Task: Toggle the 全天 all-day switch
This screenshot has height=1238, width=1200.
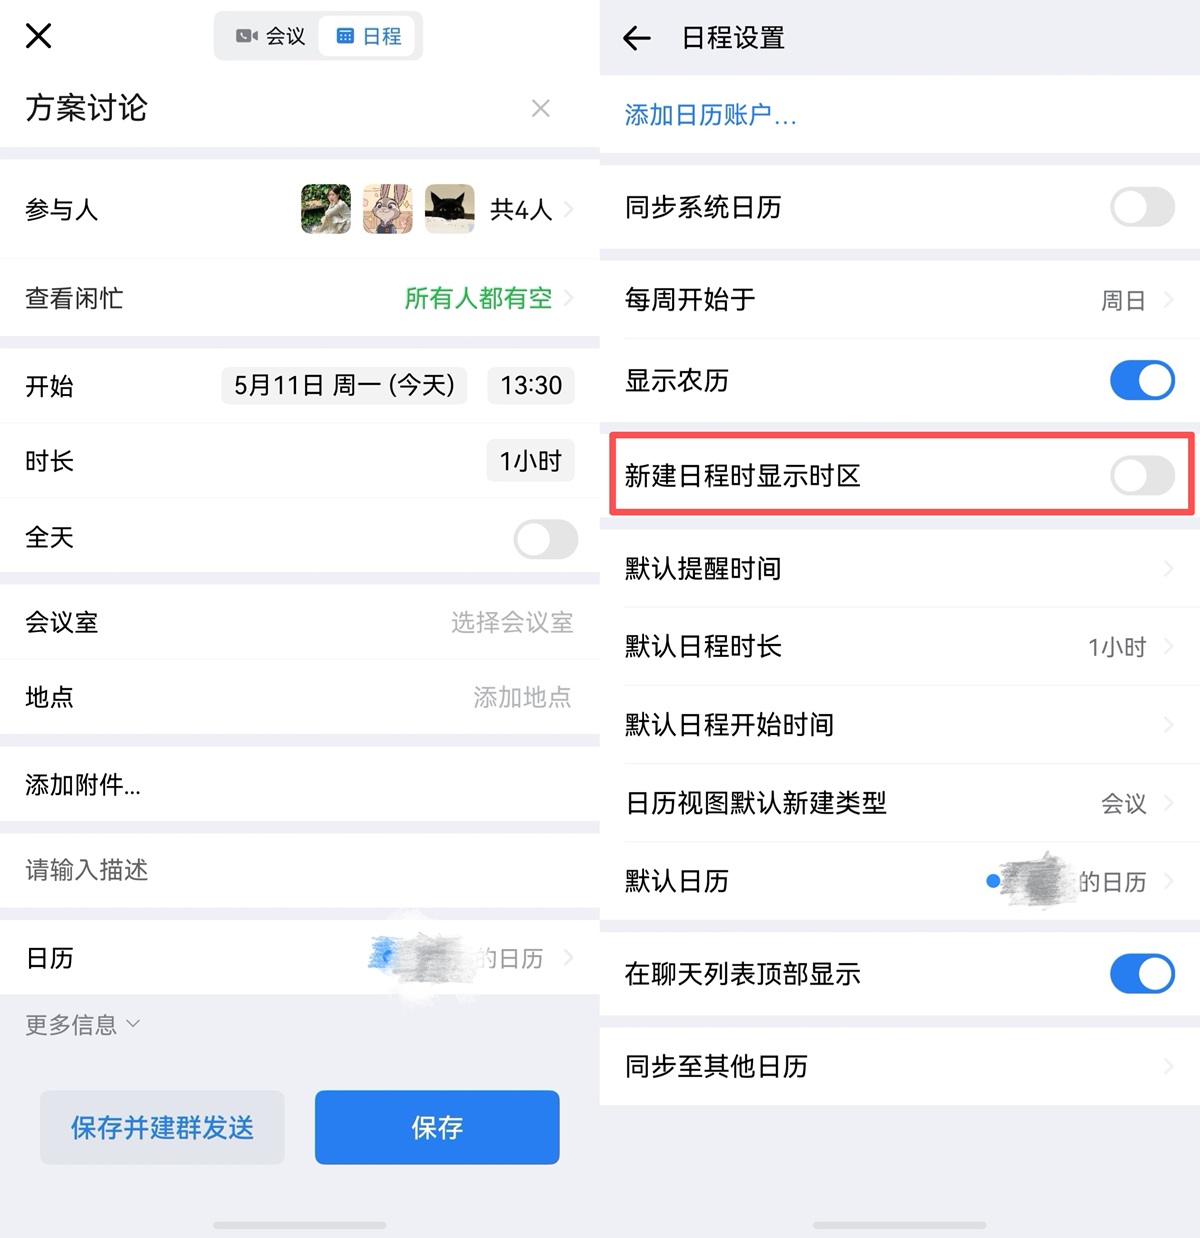Action: 545,539
